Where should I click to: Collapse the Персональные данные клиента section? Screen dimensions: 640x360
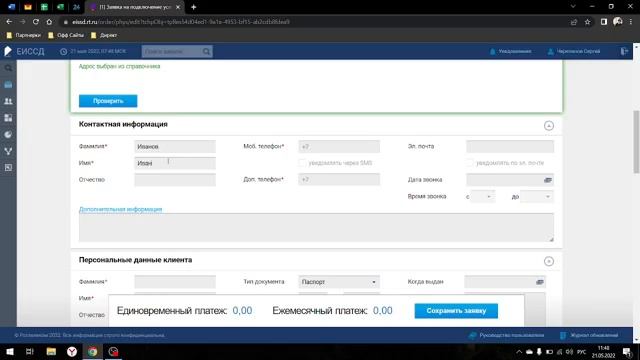click(549, 261)
